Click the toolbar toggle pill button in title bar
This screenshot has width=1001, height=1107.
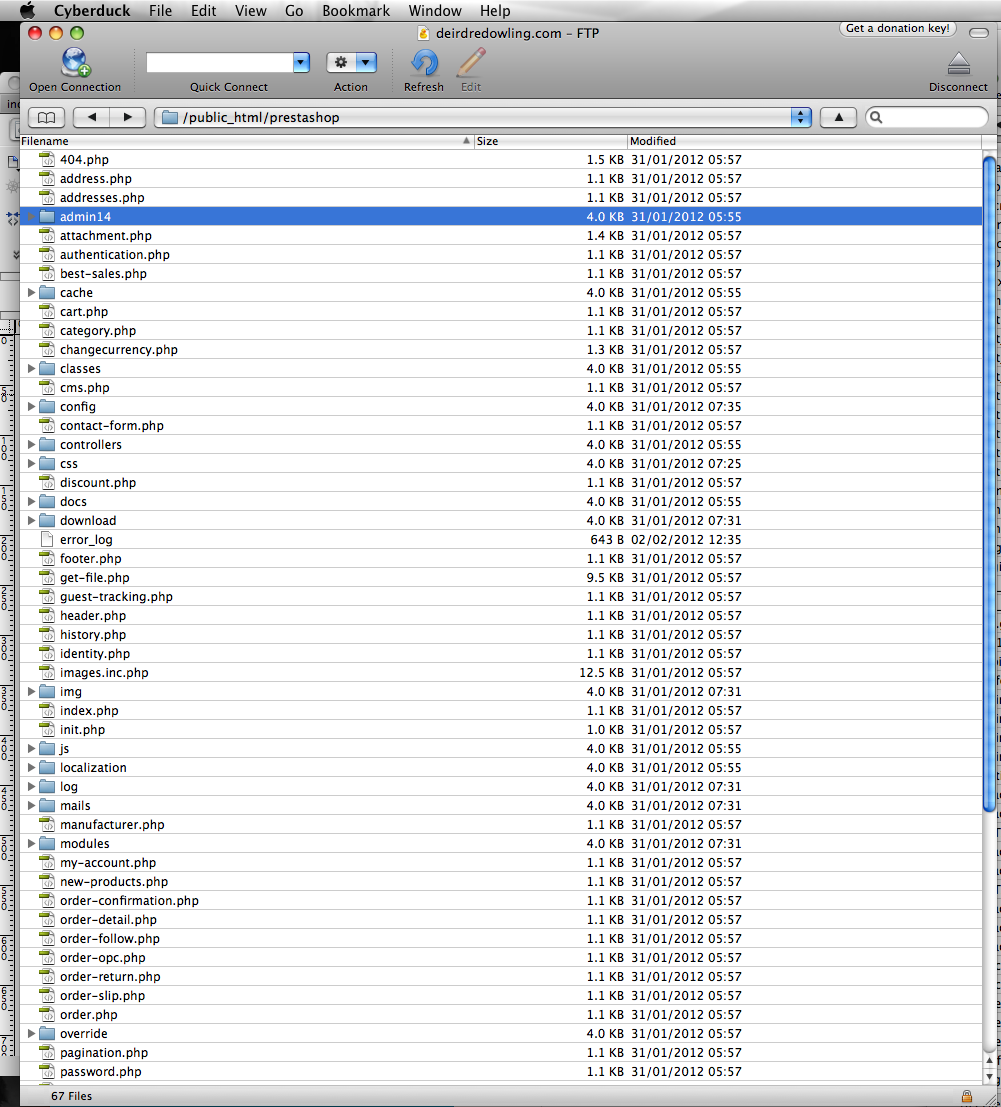coord(979,33)
